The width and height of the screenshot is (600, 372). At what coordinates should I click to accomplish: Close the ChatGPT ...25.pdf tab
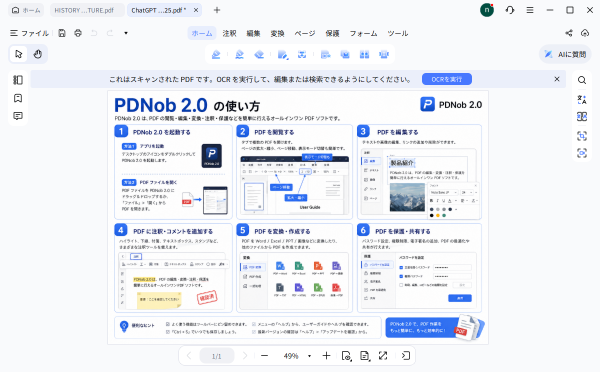pyautogui.click(x=196, y=10)
